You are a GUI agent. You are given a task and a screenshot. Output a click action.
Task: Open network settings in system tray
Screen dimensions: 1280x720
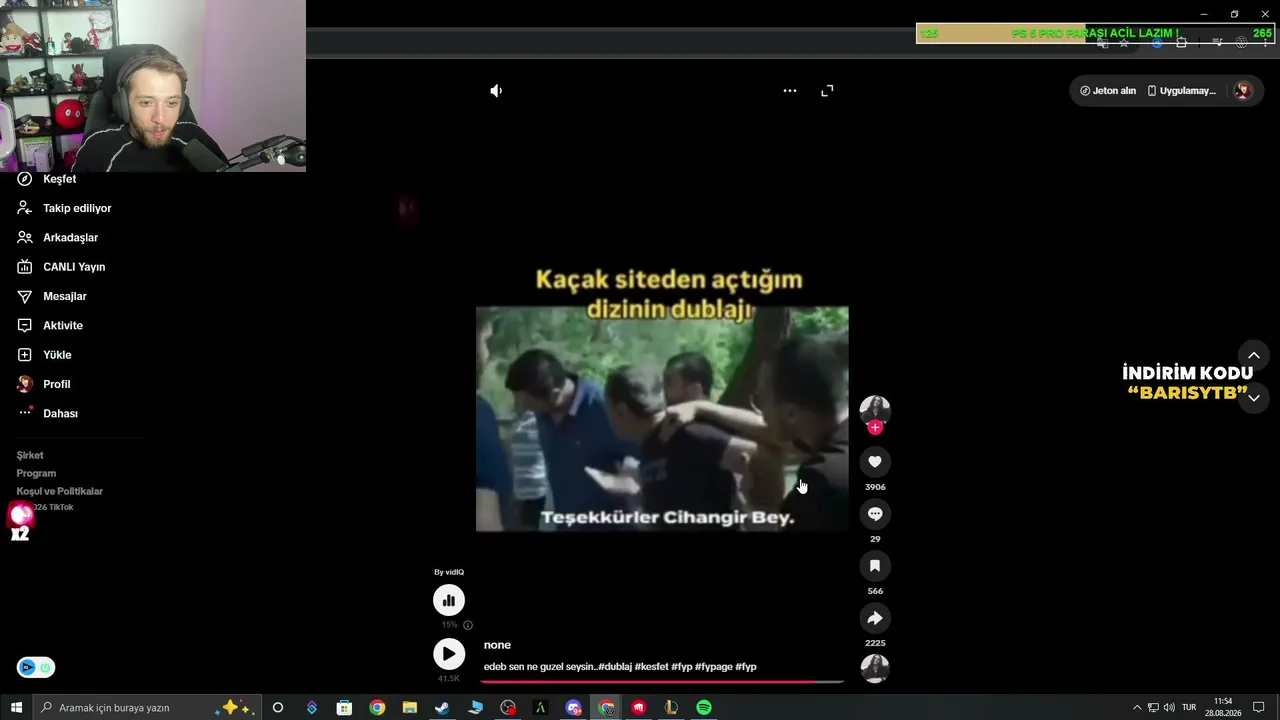point(1153,708)
